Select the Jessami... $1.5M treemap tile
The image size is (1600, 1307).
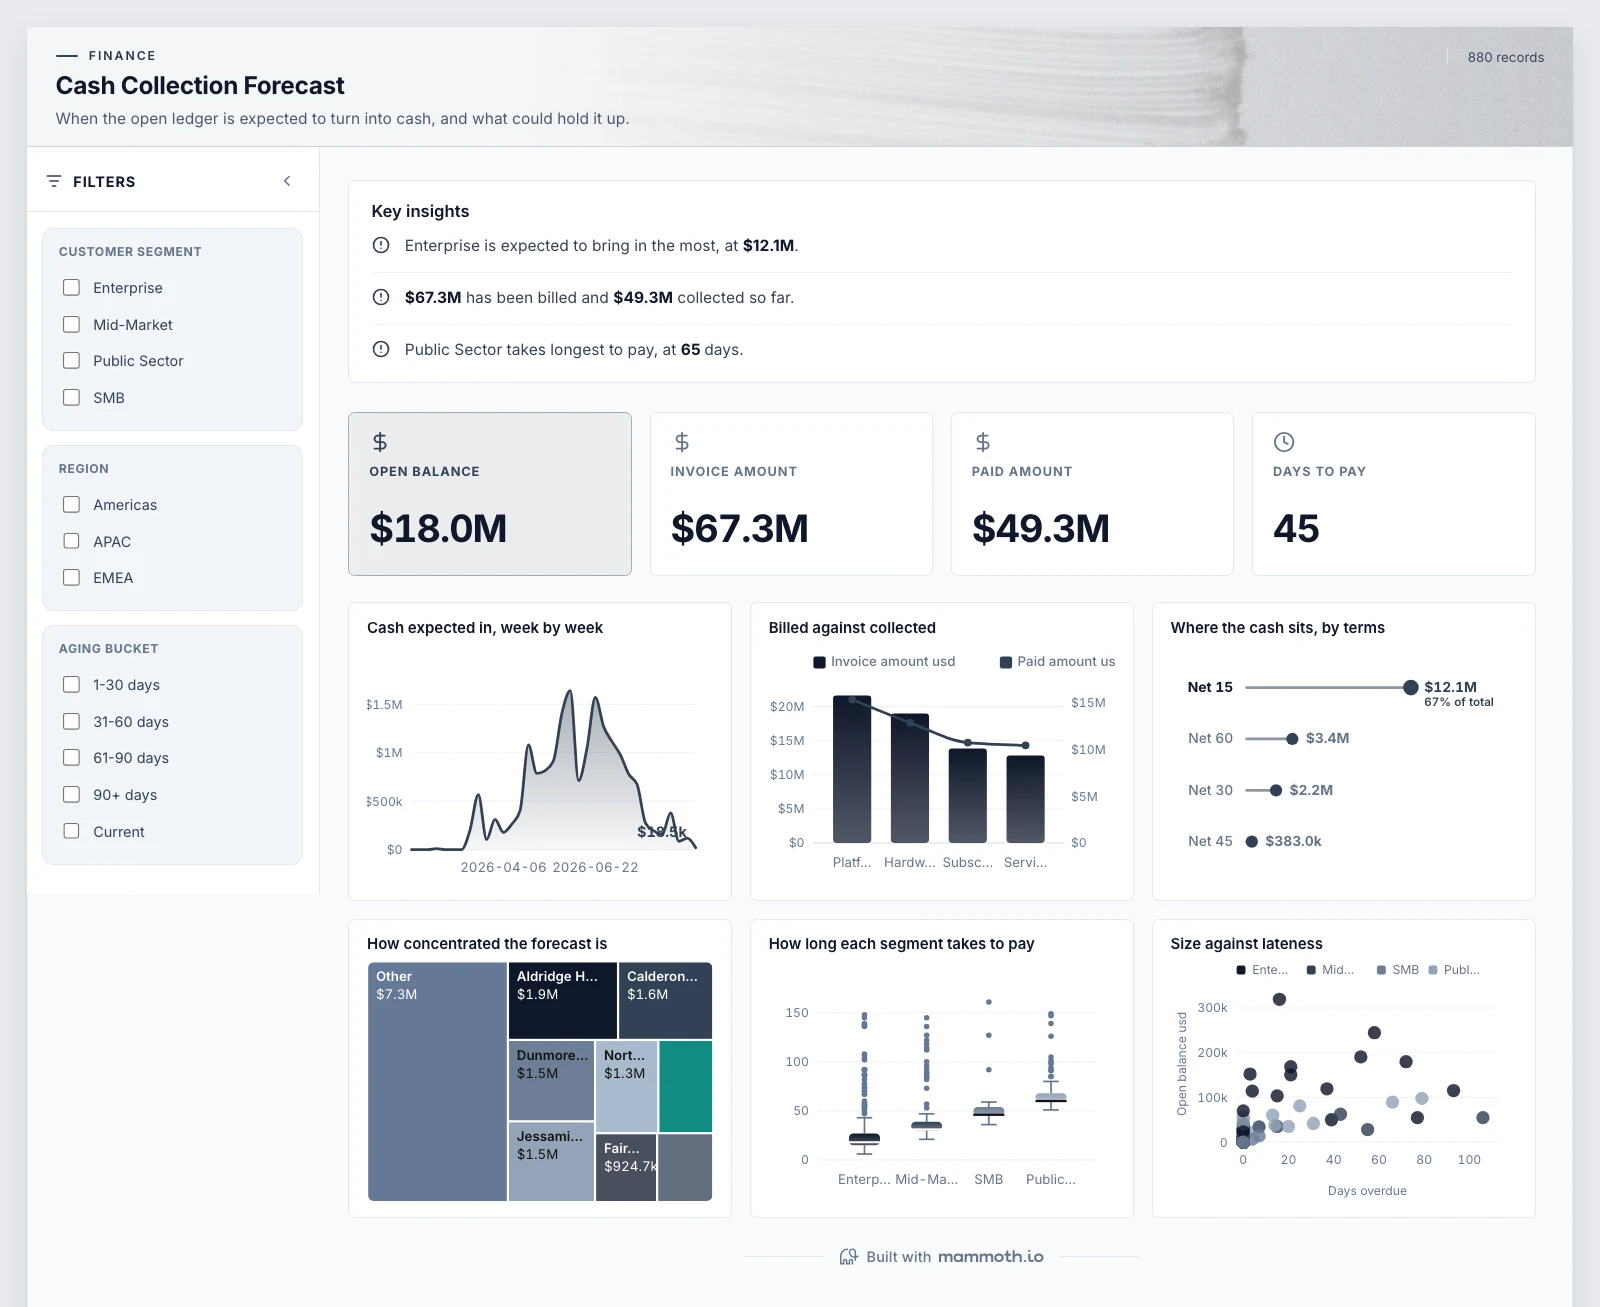pos(551,1161)
